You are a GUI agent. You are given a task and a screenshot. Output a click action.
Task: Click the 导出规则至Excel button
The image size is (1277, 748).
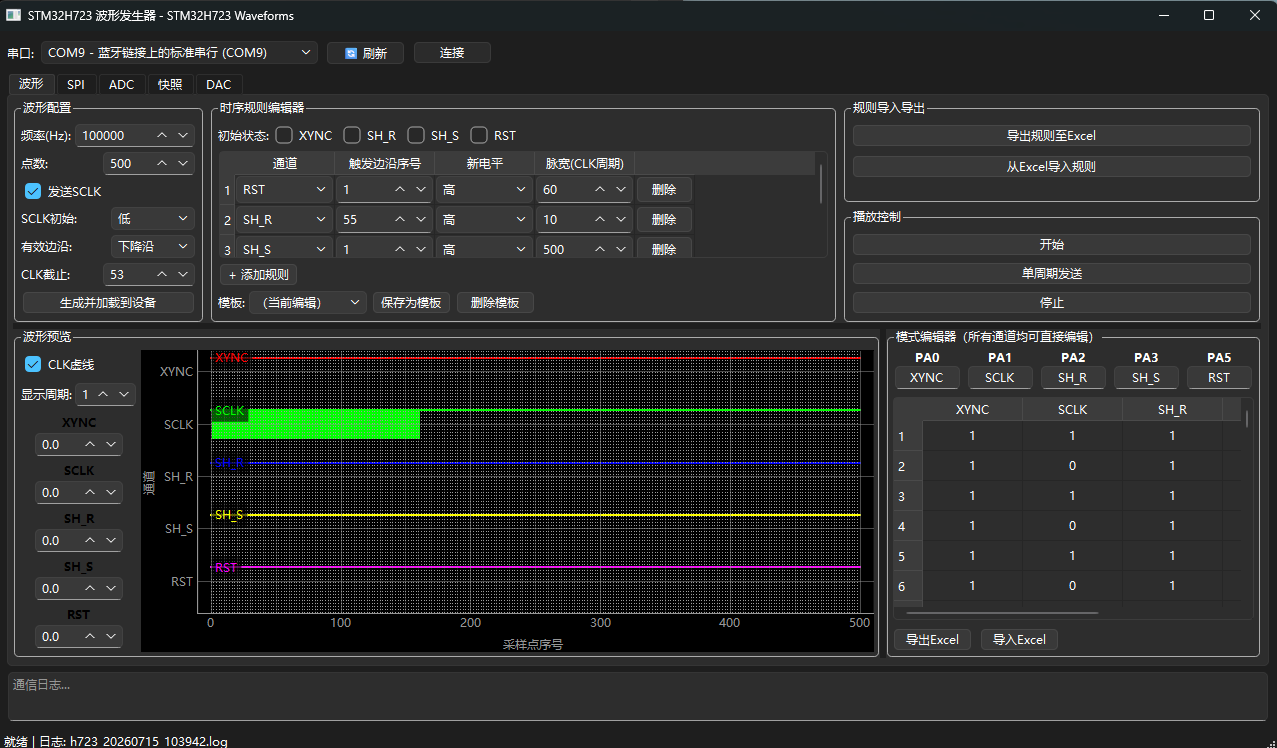[1051, 135]
